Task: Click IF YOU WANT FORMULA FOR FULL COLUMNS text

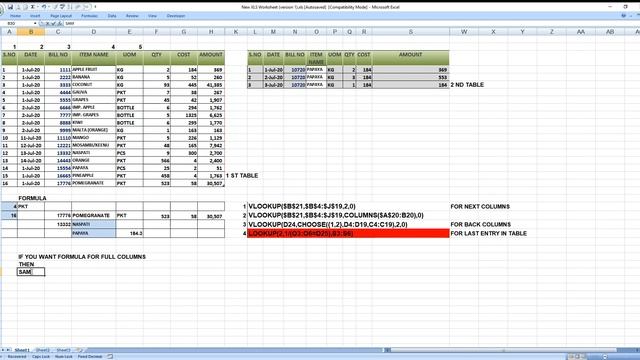Action: coord(82,257)
